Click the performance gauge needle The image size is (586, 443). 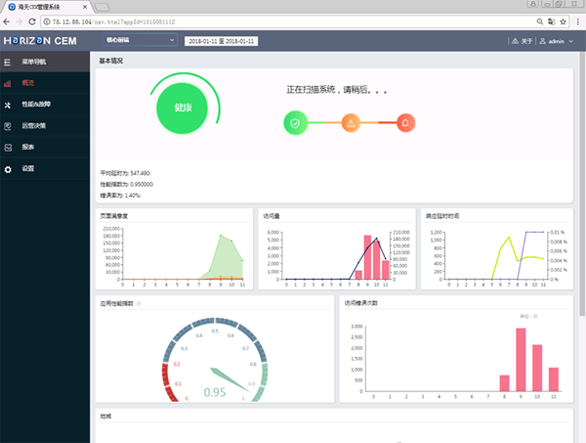pos(230,380)
